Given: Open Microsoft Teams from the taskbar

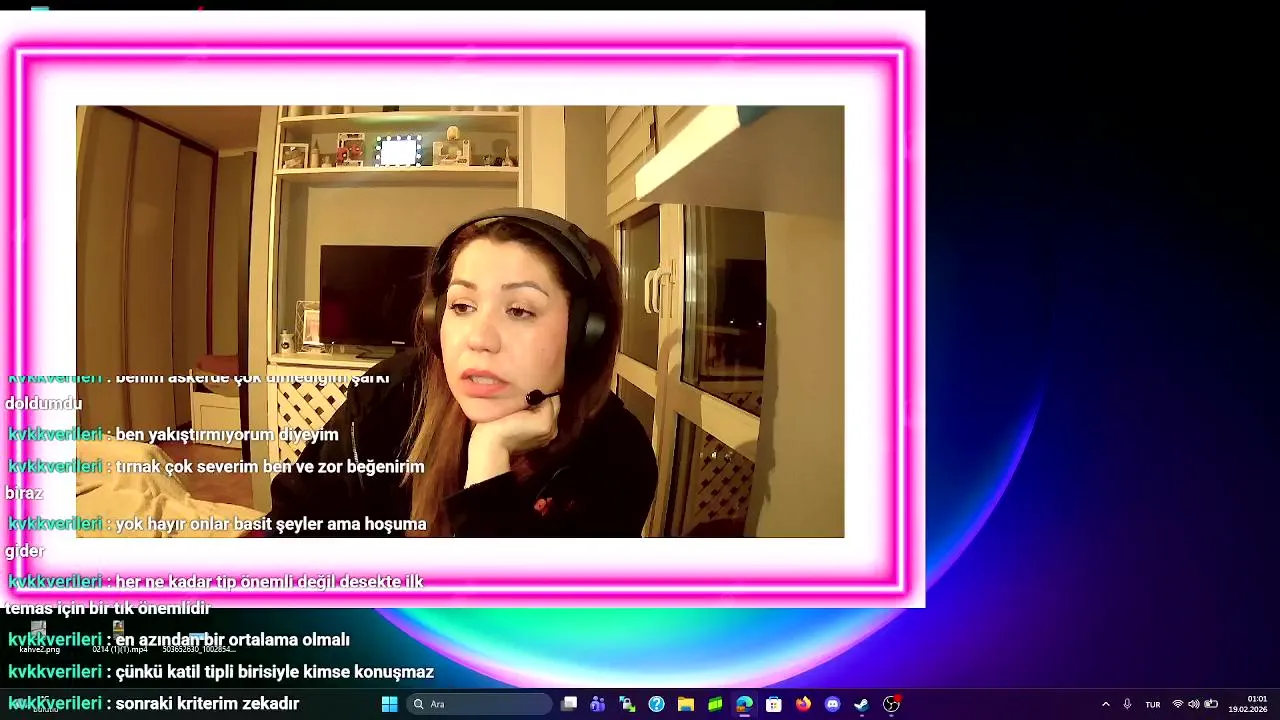Looking at the screenshot, I should pos(598,704).
